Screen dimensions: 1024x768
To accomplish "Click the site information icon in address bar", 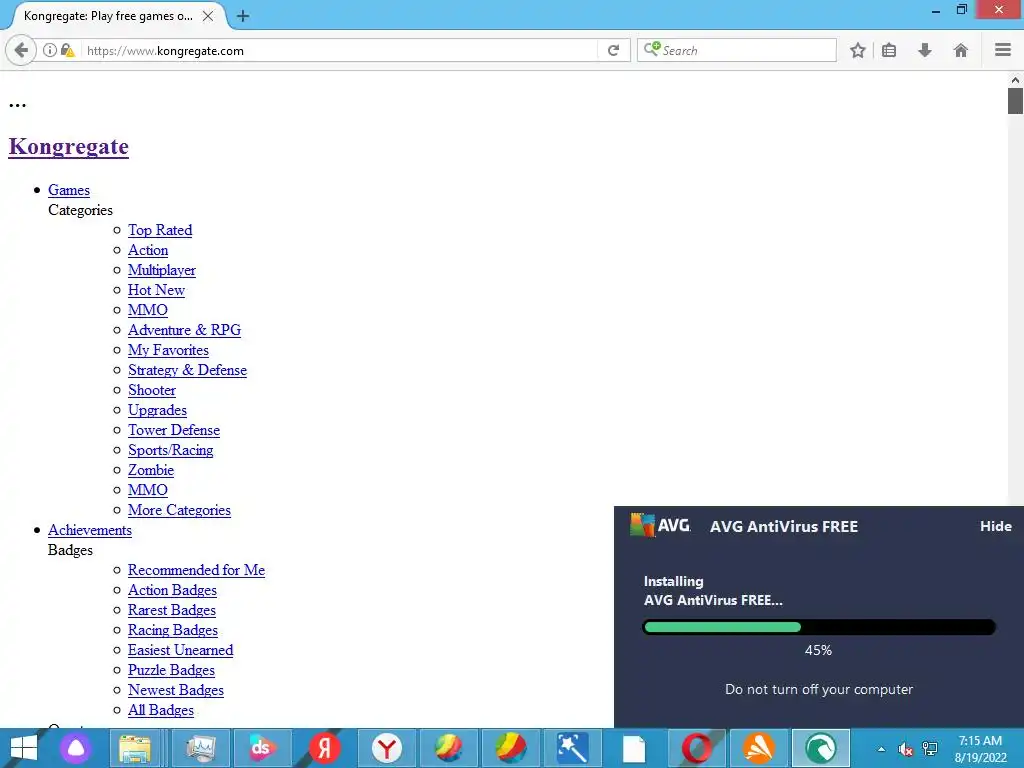I will tap(50, 50).
